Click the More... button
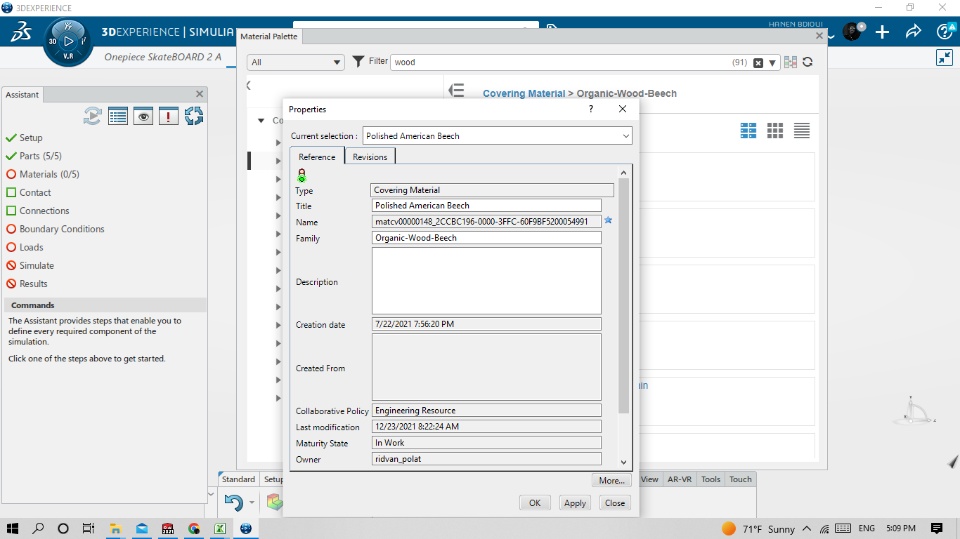 coord(611,481)
